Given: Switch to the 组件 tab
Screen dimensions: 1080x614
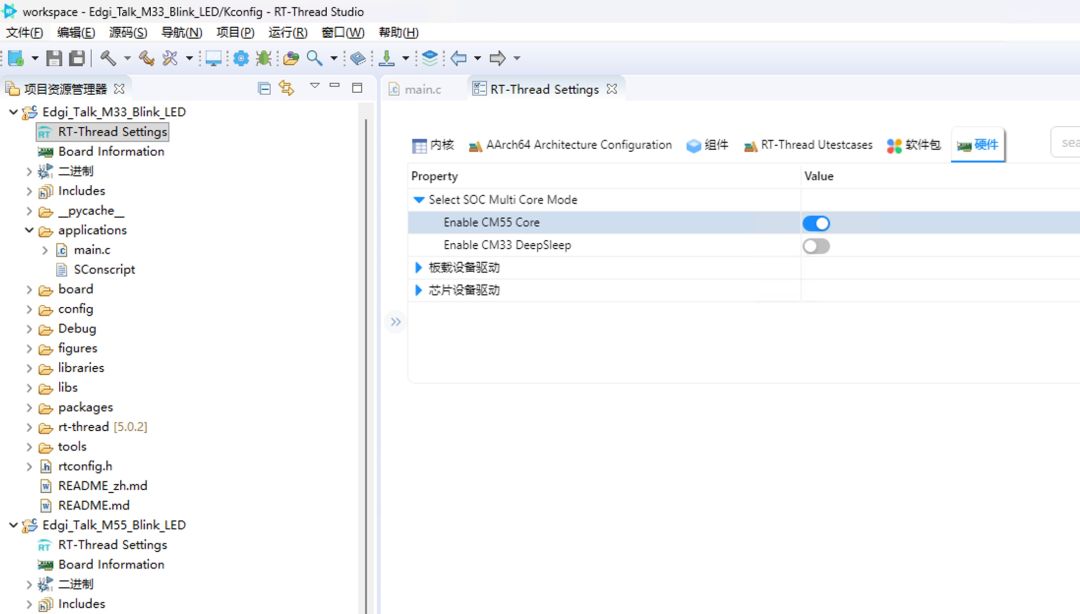Looking at the screenshot, I should pos(708,145).
